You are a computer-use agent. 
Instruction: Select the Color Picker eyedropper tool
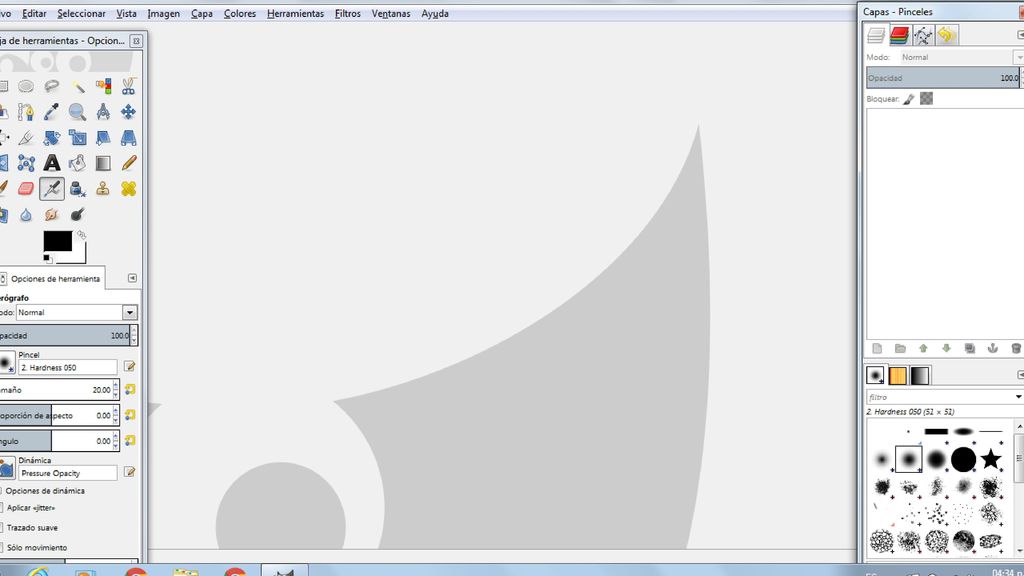pyautogui.click(x=52, y=112)
